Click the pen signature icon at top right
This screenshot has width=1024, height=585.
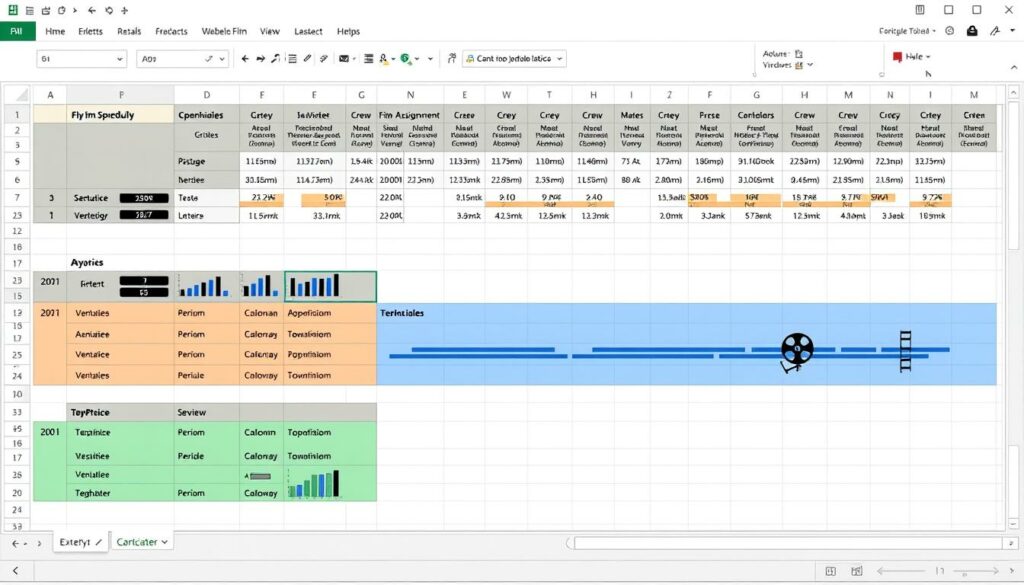tap(995, 31)
